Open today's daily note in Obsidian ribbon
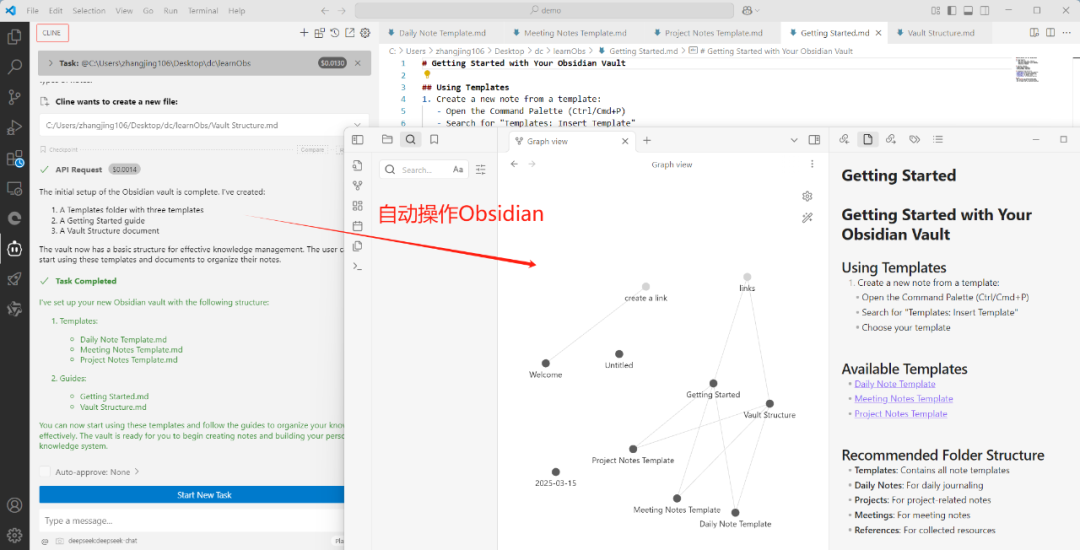The width and height of the screenshot is (1080, 550). click(x=357, y=226)
